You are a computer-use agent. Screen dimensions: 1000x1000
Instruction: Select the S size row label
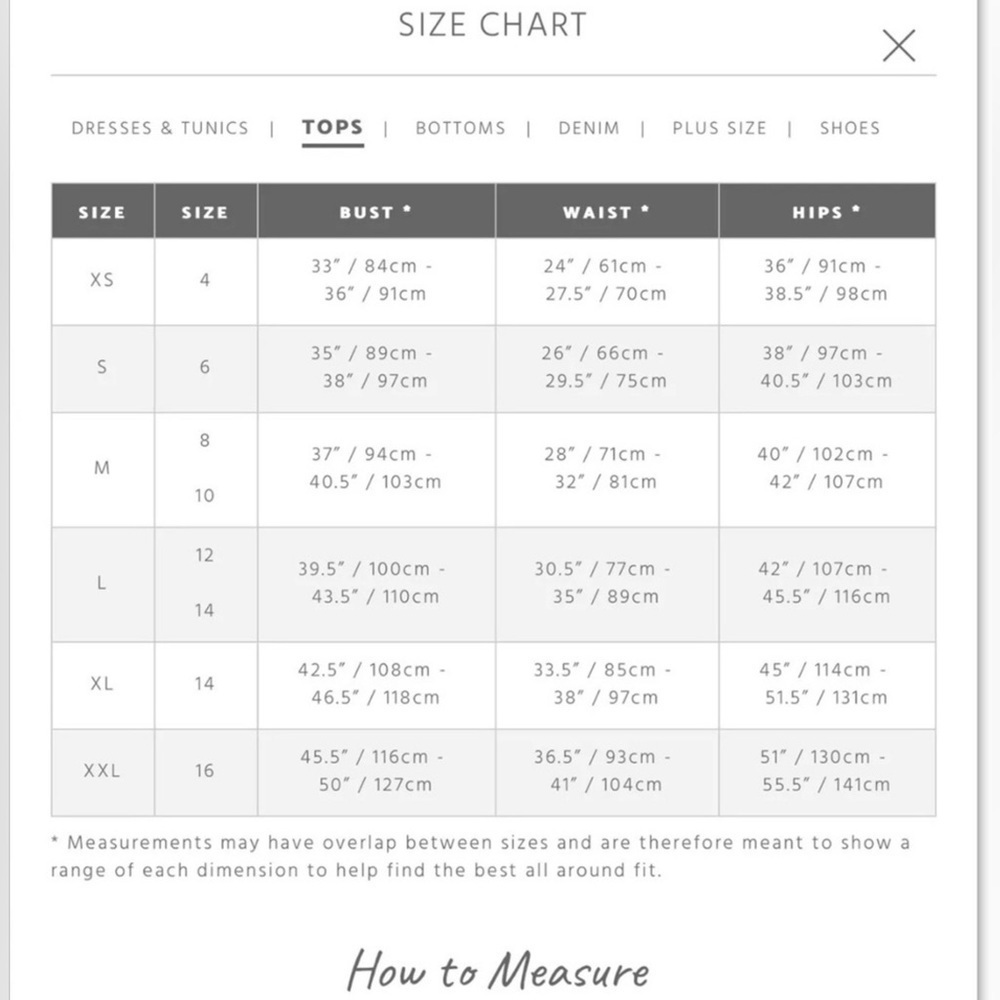[x=102, y=367]
